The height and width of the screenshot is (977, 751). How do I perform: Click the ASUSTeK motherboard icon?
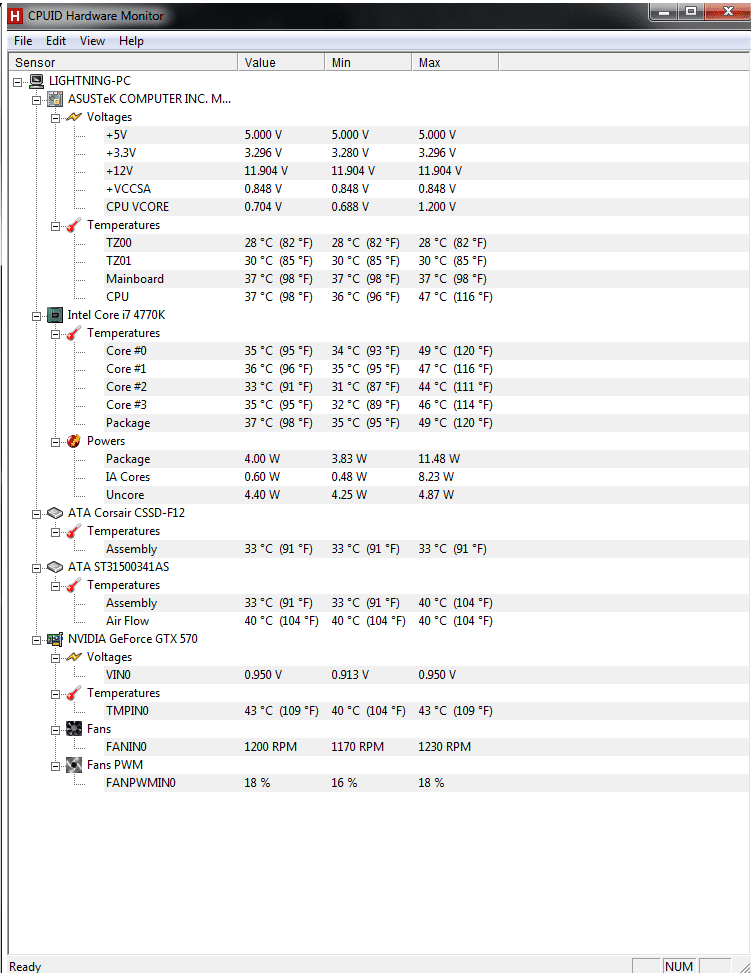click(56, 99)
